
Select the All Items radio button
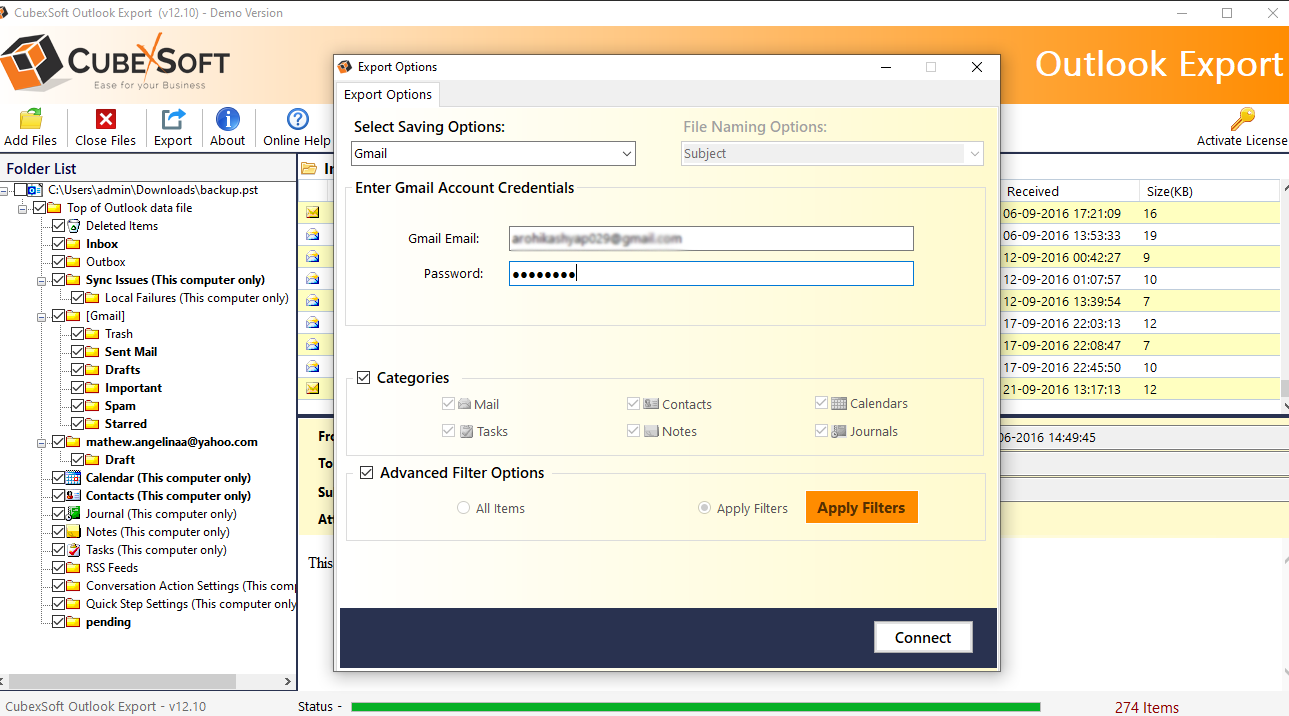click(463, 508)
